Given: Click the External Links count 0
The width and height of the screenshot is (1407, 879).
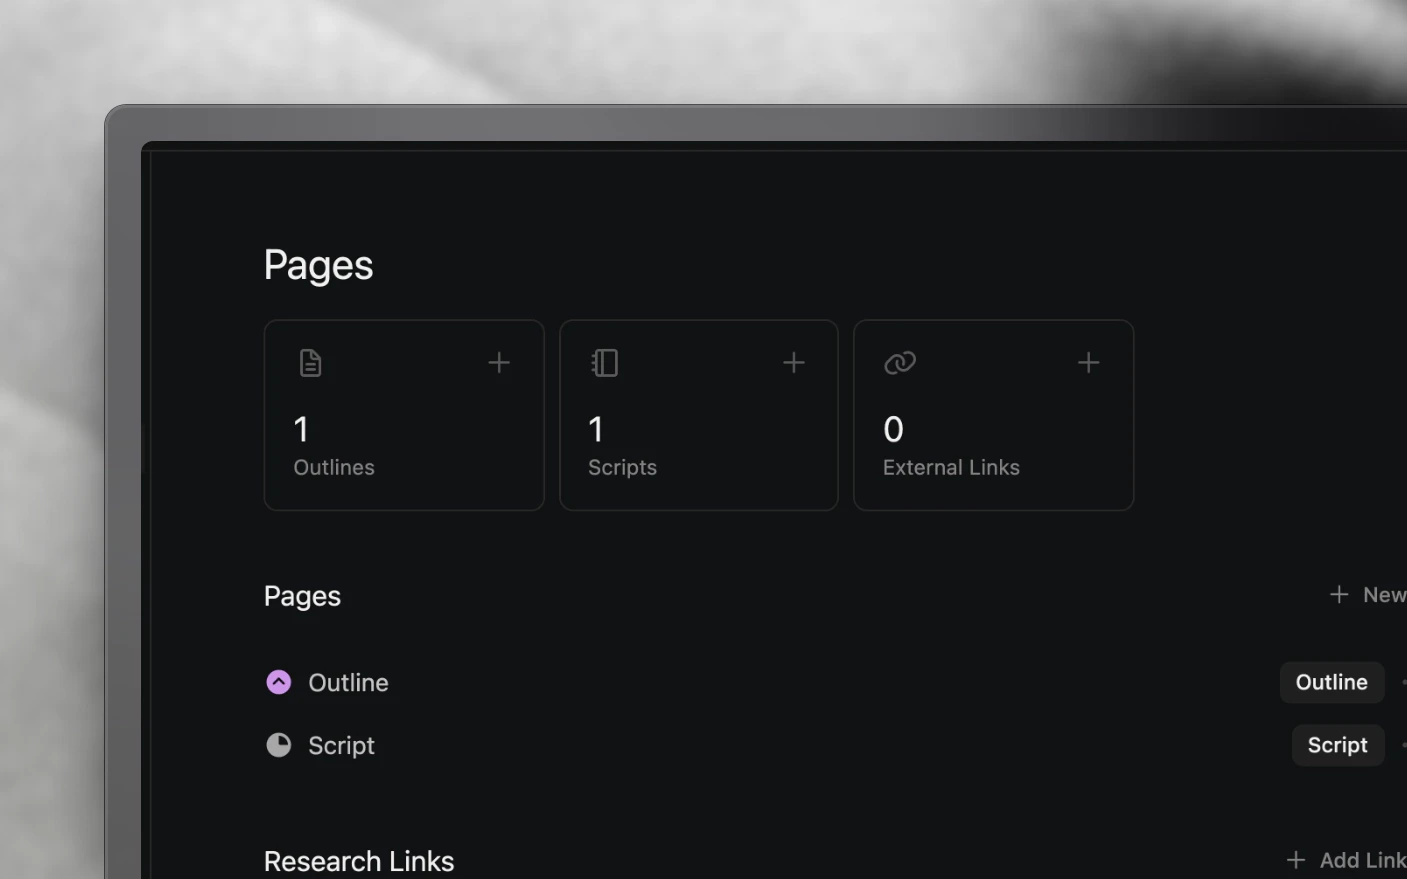Looking at the screenshot, I should click(894, 430).
